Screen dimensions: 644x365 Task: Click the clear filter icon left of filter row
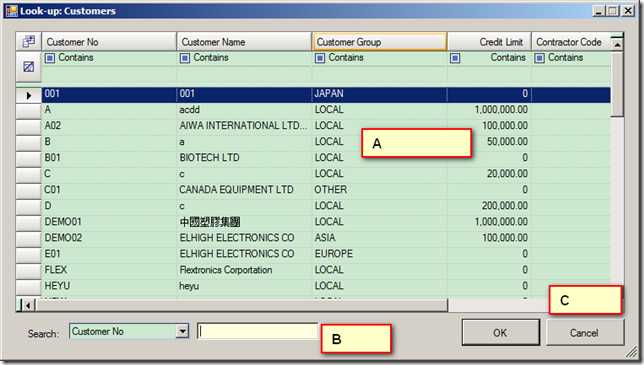point(29,67)
